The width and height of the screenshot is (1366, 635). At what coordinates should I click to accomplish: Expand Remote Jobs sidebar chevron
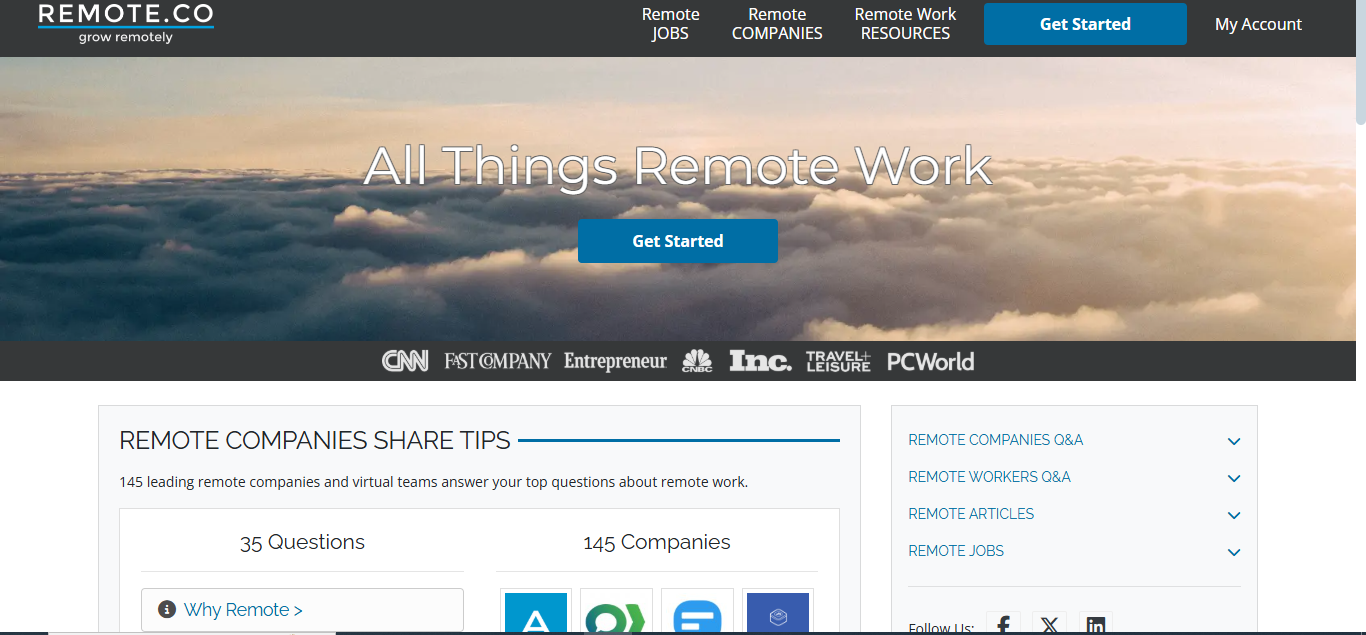point(1234,552)
